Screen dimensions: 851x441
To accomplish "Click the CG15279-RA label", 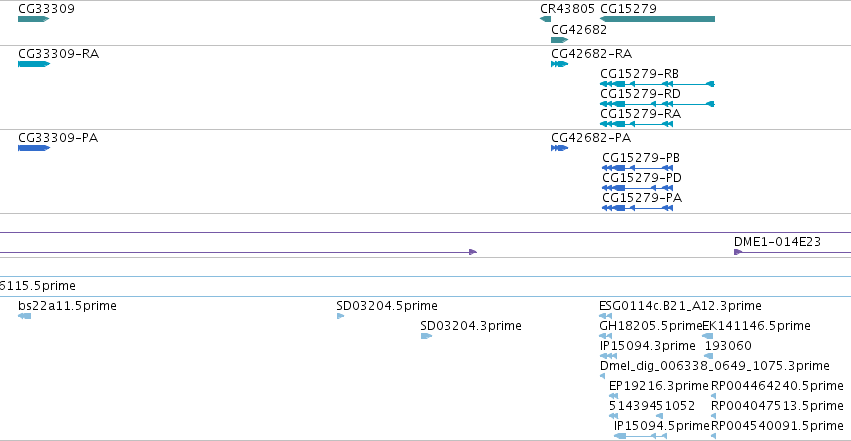I will click(x=640, y=114).
